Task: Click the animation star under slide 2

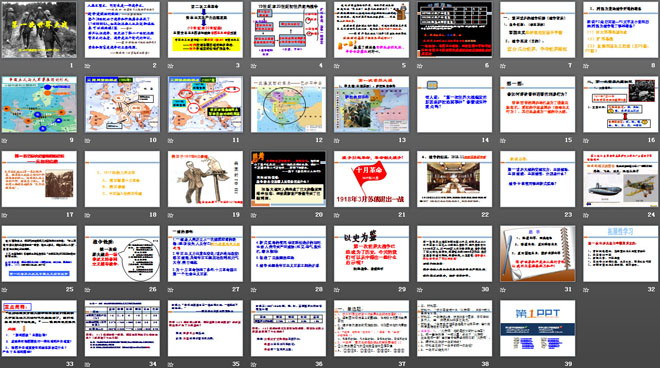Action: click(x=88, y=66)
